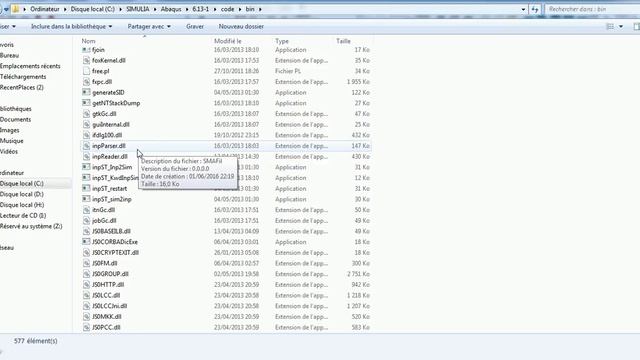Viewport: 640px width, 360px height.
Task: Click the fxpc.dll file icon
Action: 86,82
